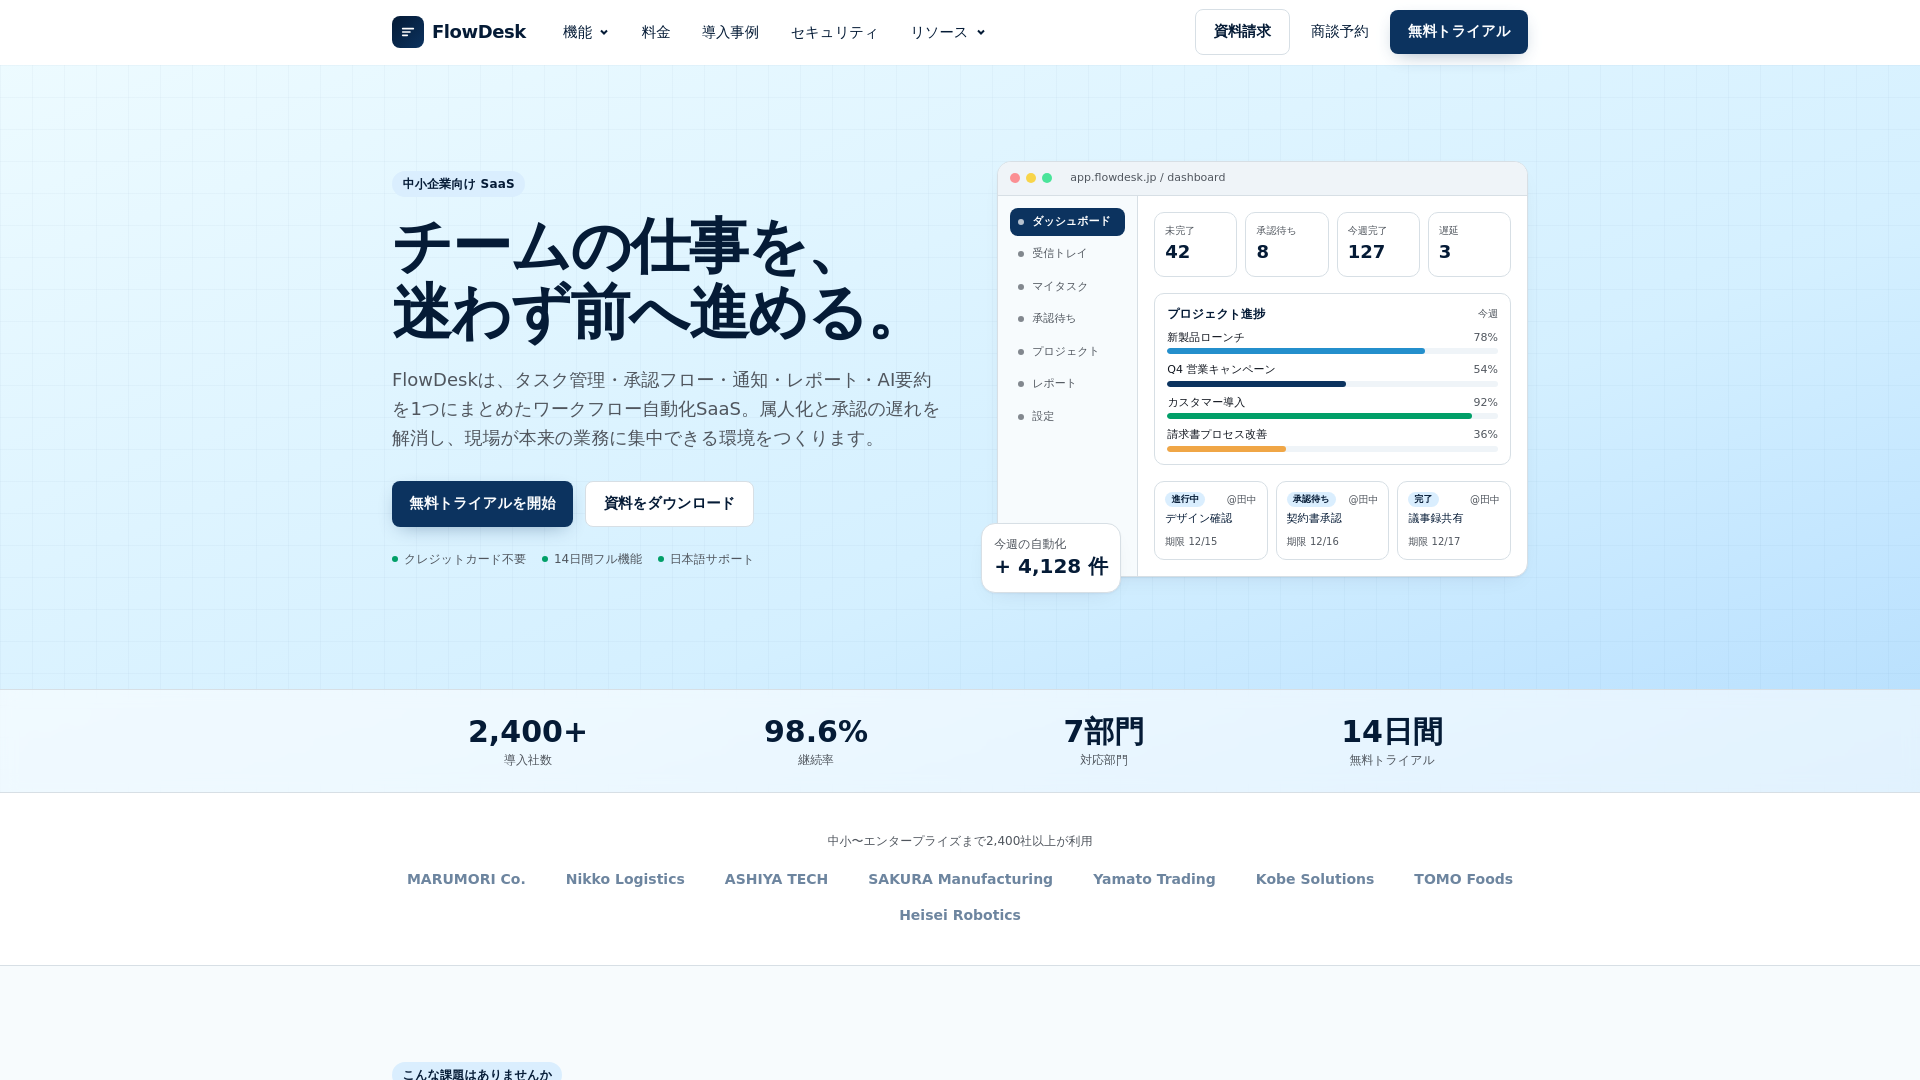Click the app.flowdesk.jp / dashboard address text
1920x1080 pixels.
pos(1147,178)
